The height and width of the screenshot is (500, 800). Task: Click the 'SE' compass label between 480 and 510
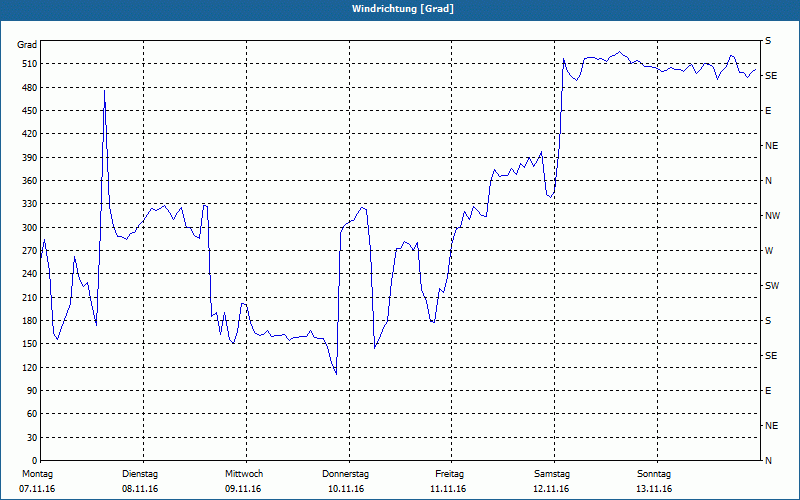click(x=771, y=76)
